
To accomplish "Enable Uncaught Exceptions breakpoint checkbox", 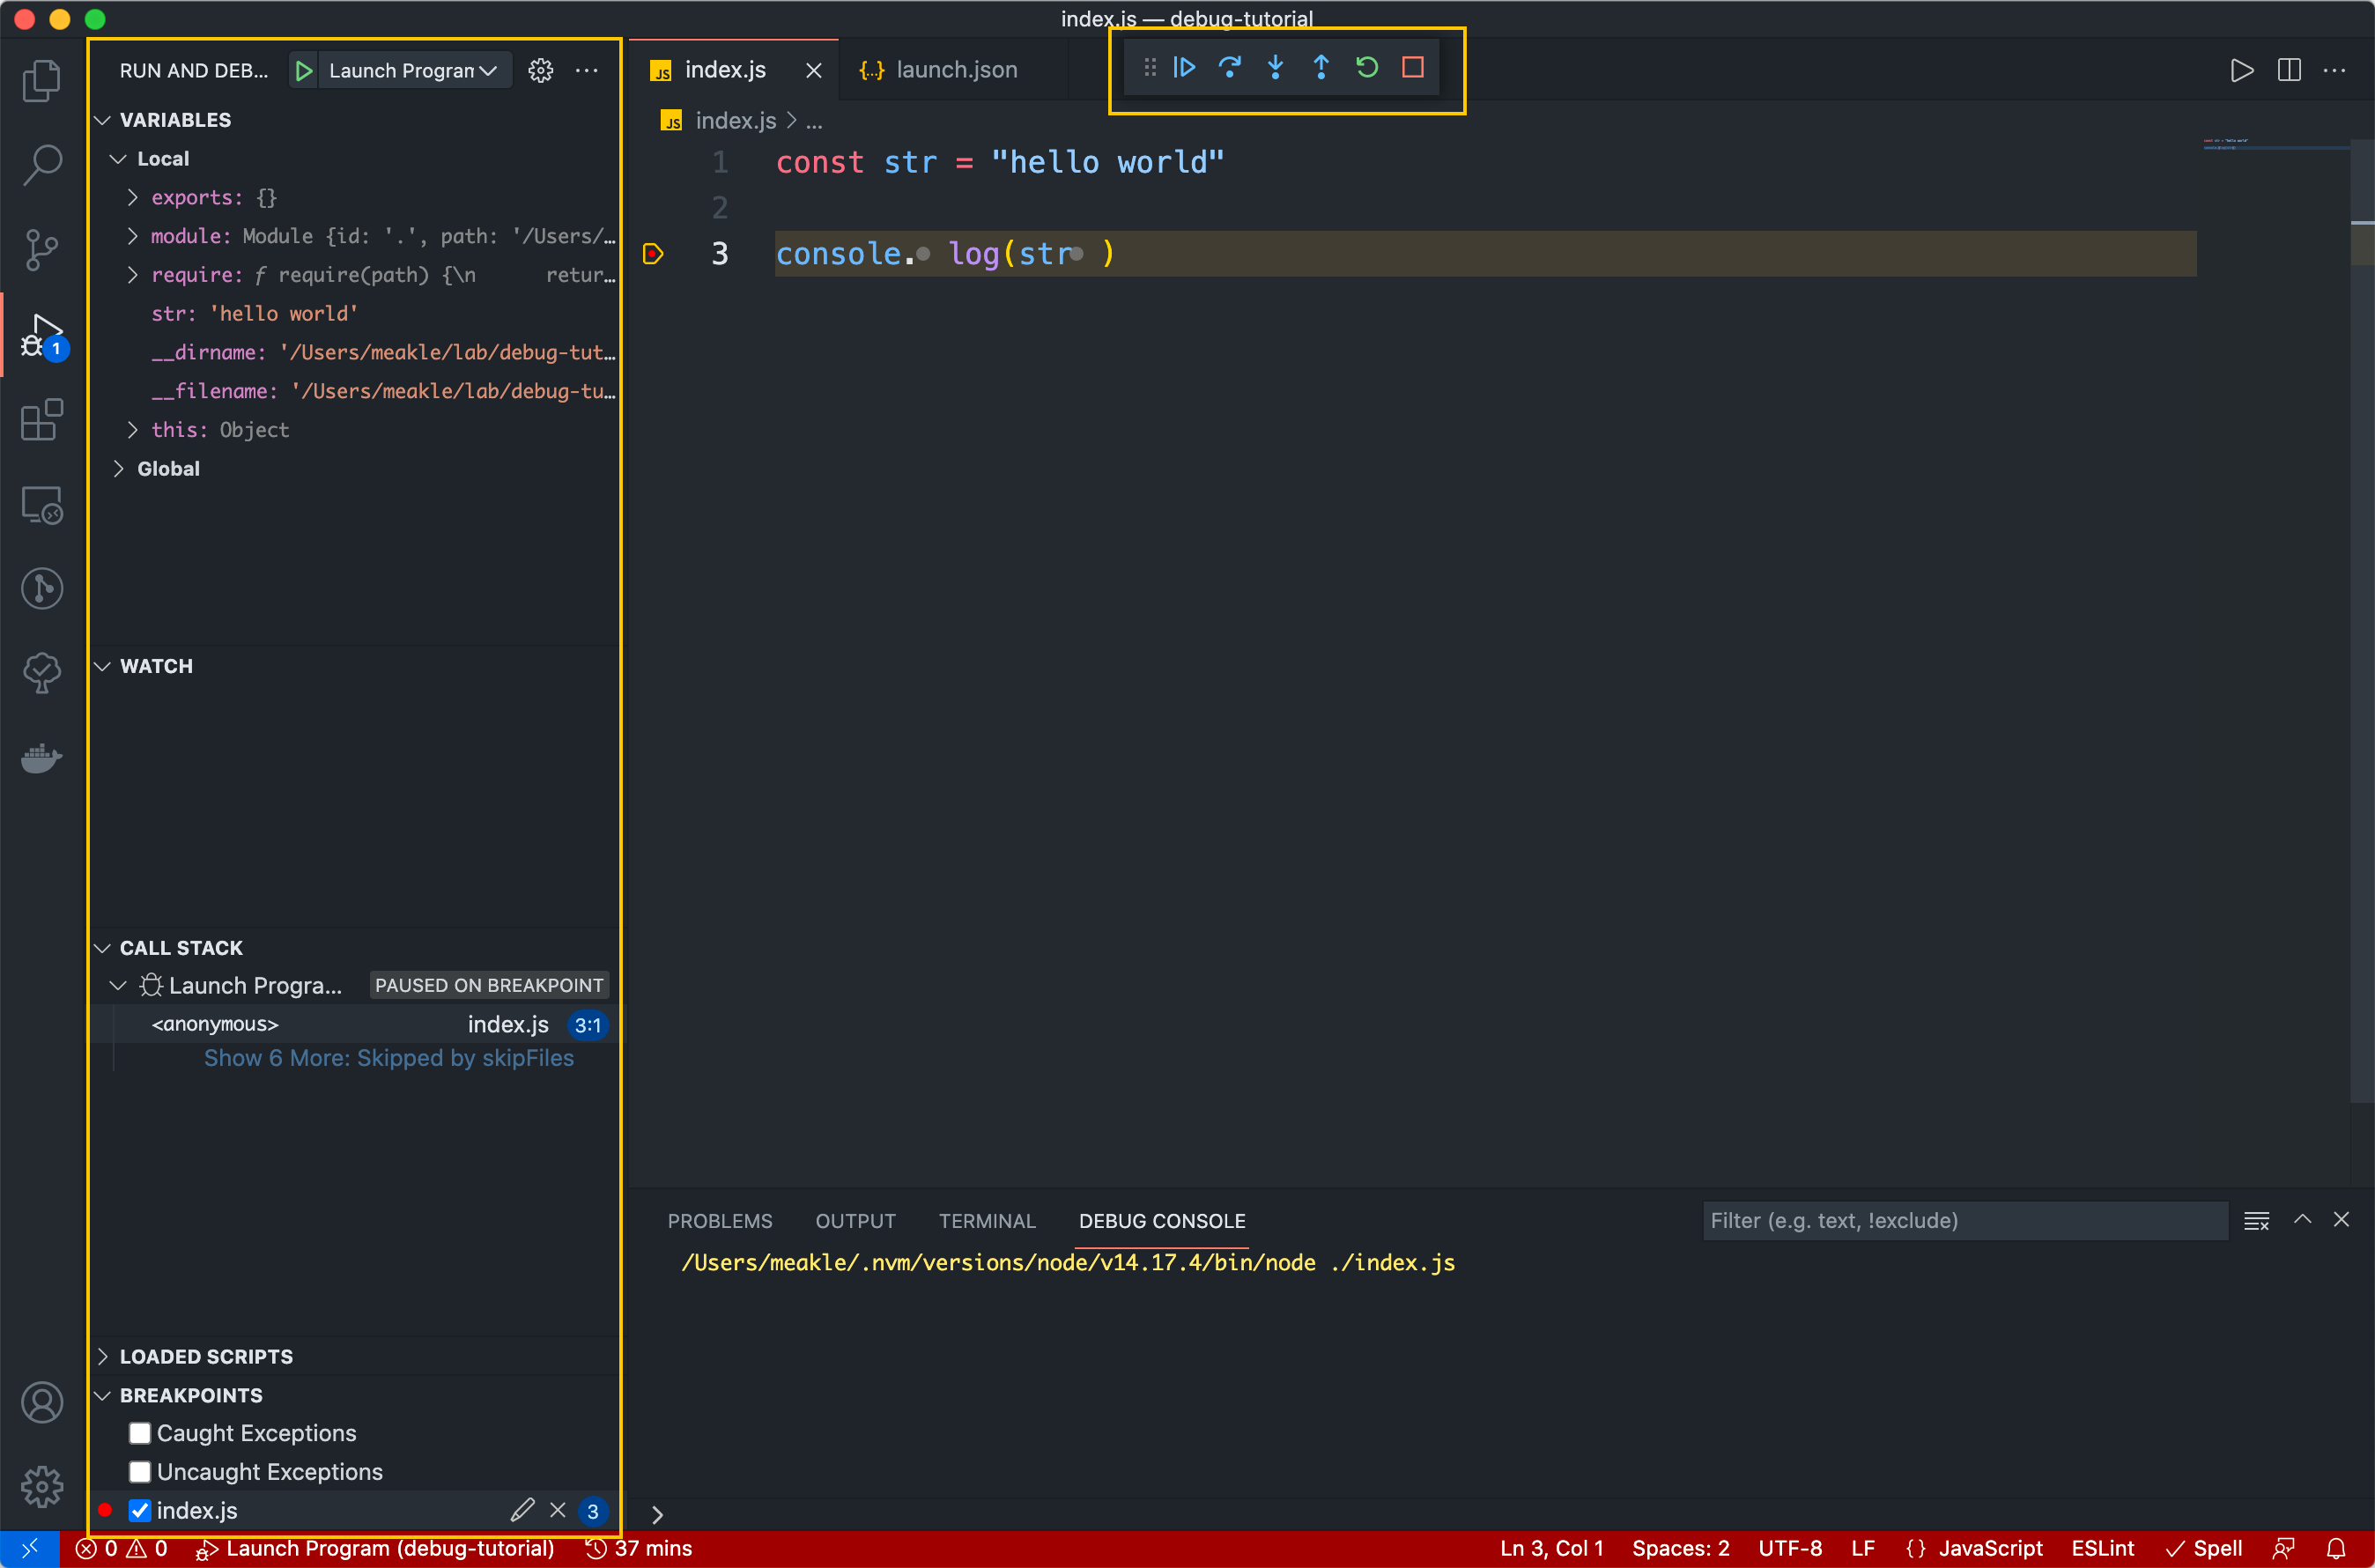I will pos(140,1472).
